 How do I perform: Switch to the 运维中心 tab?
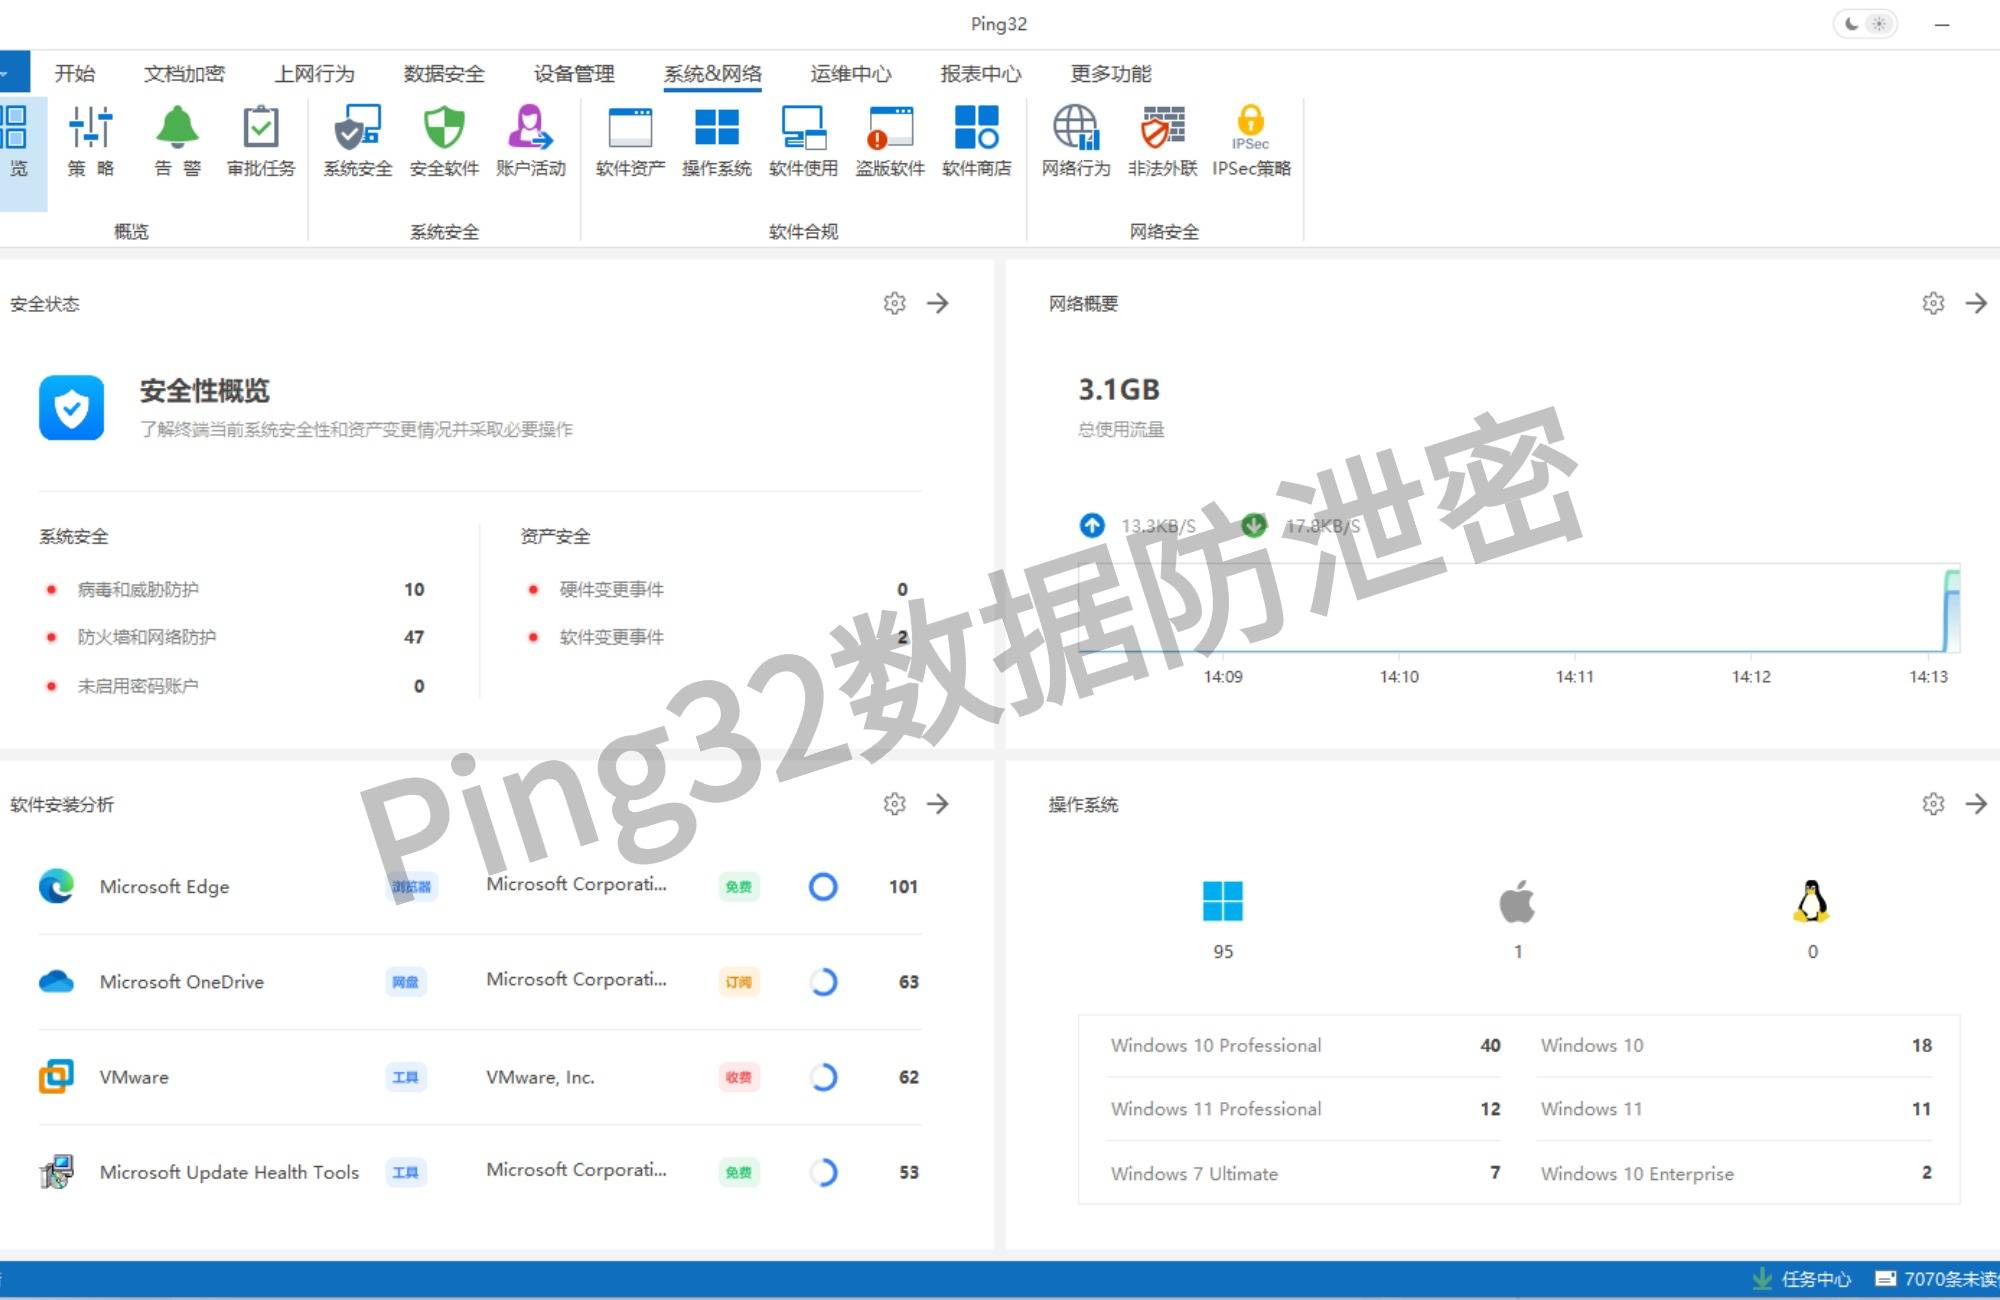[x=849, y=73]
